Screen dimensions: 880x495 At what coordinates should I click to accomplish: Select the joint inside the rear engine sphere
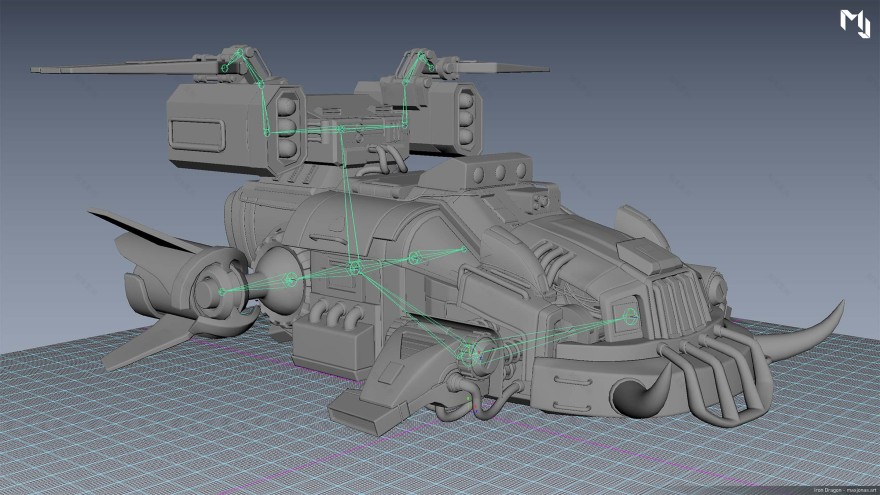tap(291, 280)
